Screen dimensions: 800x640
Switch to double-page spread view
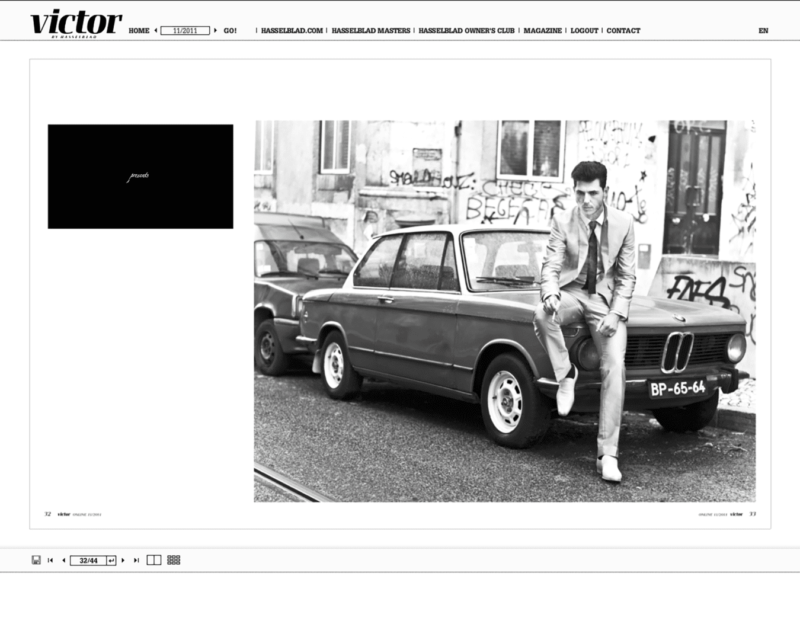(154, 560)
